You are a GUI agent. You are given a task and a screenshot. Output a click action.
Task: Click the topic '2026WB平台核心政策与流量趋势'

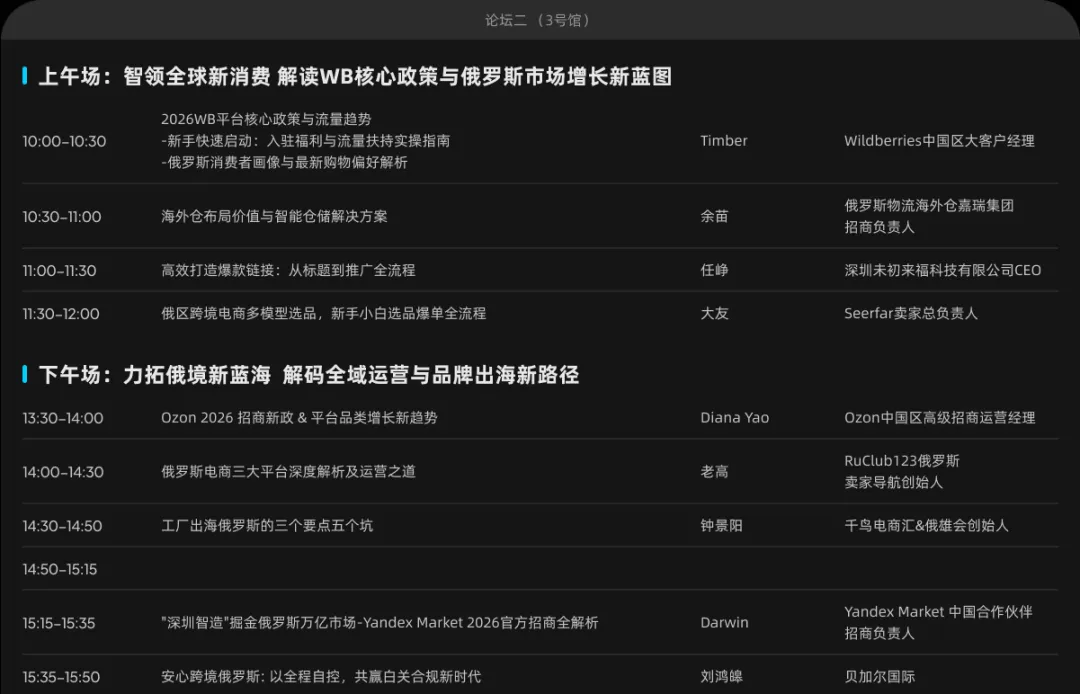coord(266,119)
